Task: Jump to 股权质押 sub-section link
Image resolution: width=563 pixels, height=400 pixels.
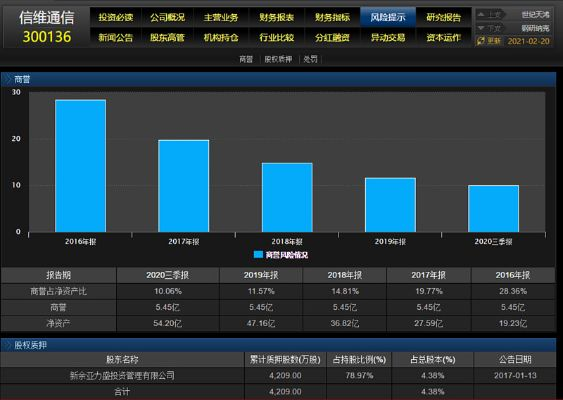Action: [278, 59]
